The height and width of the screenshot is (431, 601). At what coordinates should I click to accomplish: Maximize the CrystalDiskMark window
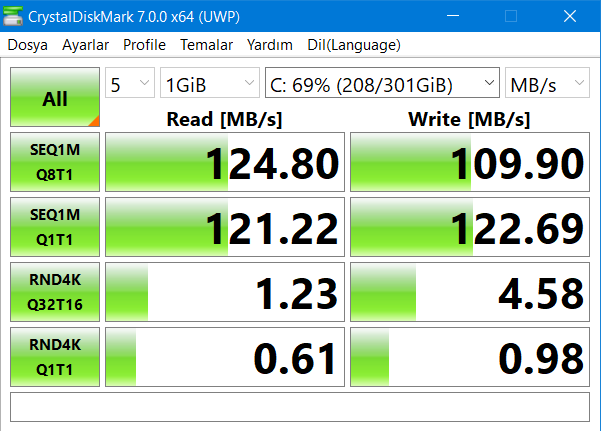pyautogui.click(x=511, y=16)
